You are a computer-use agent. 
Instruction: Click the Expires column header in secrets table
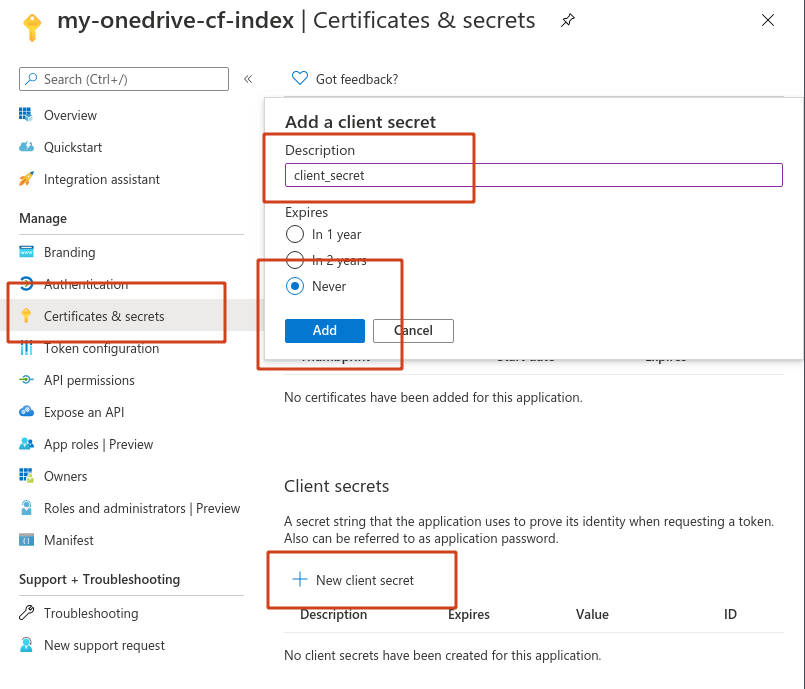469,615
